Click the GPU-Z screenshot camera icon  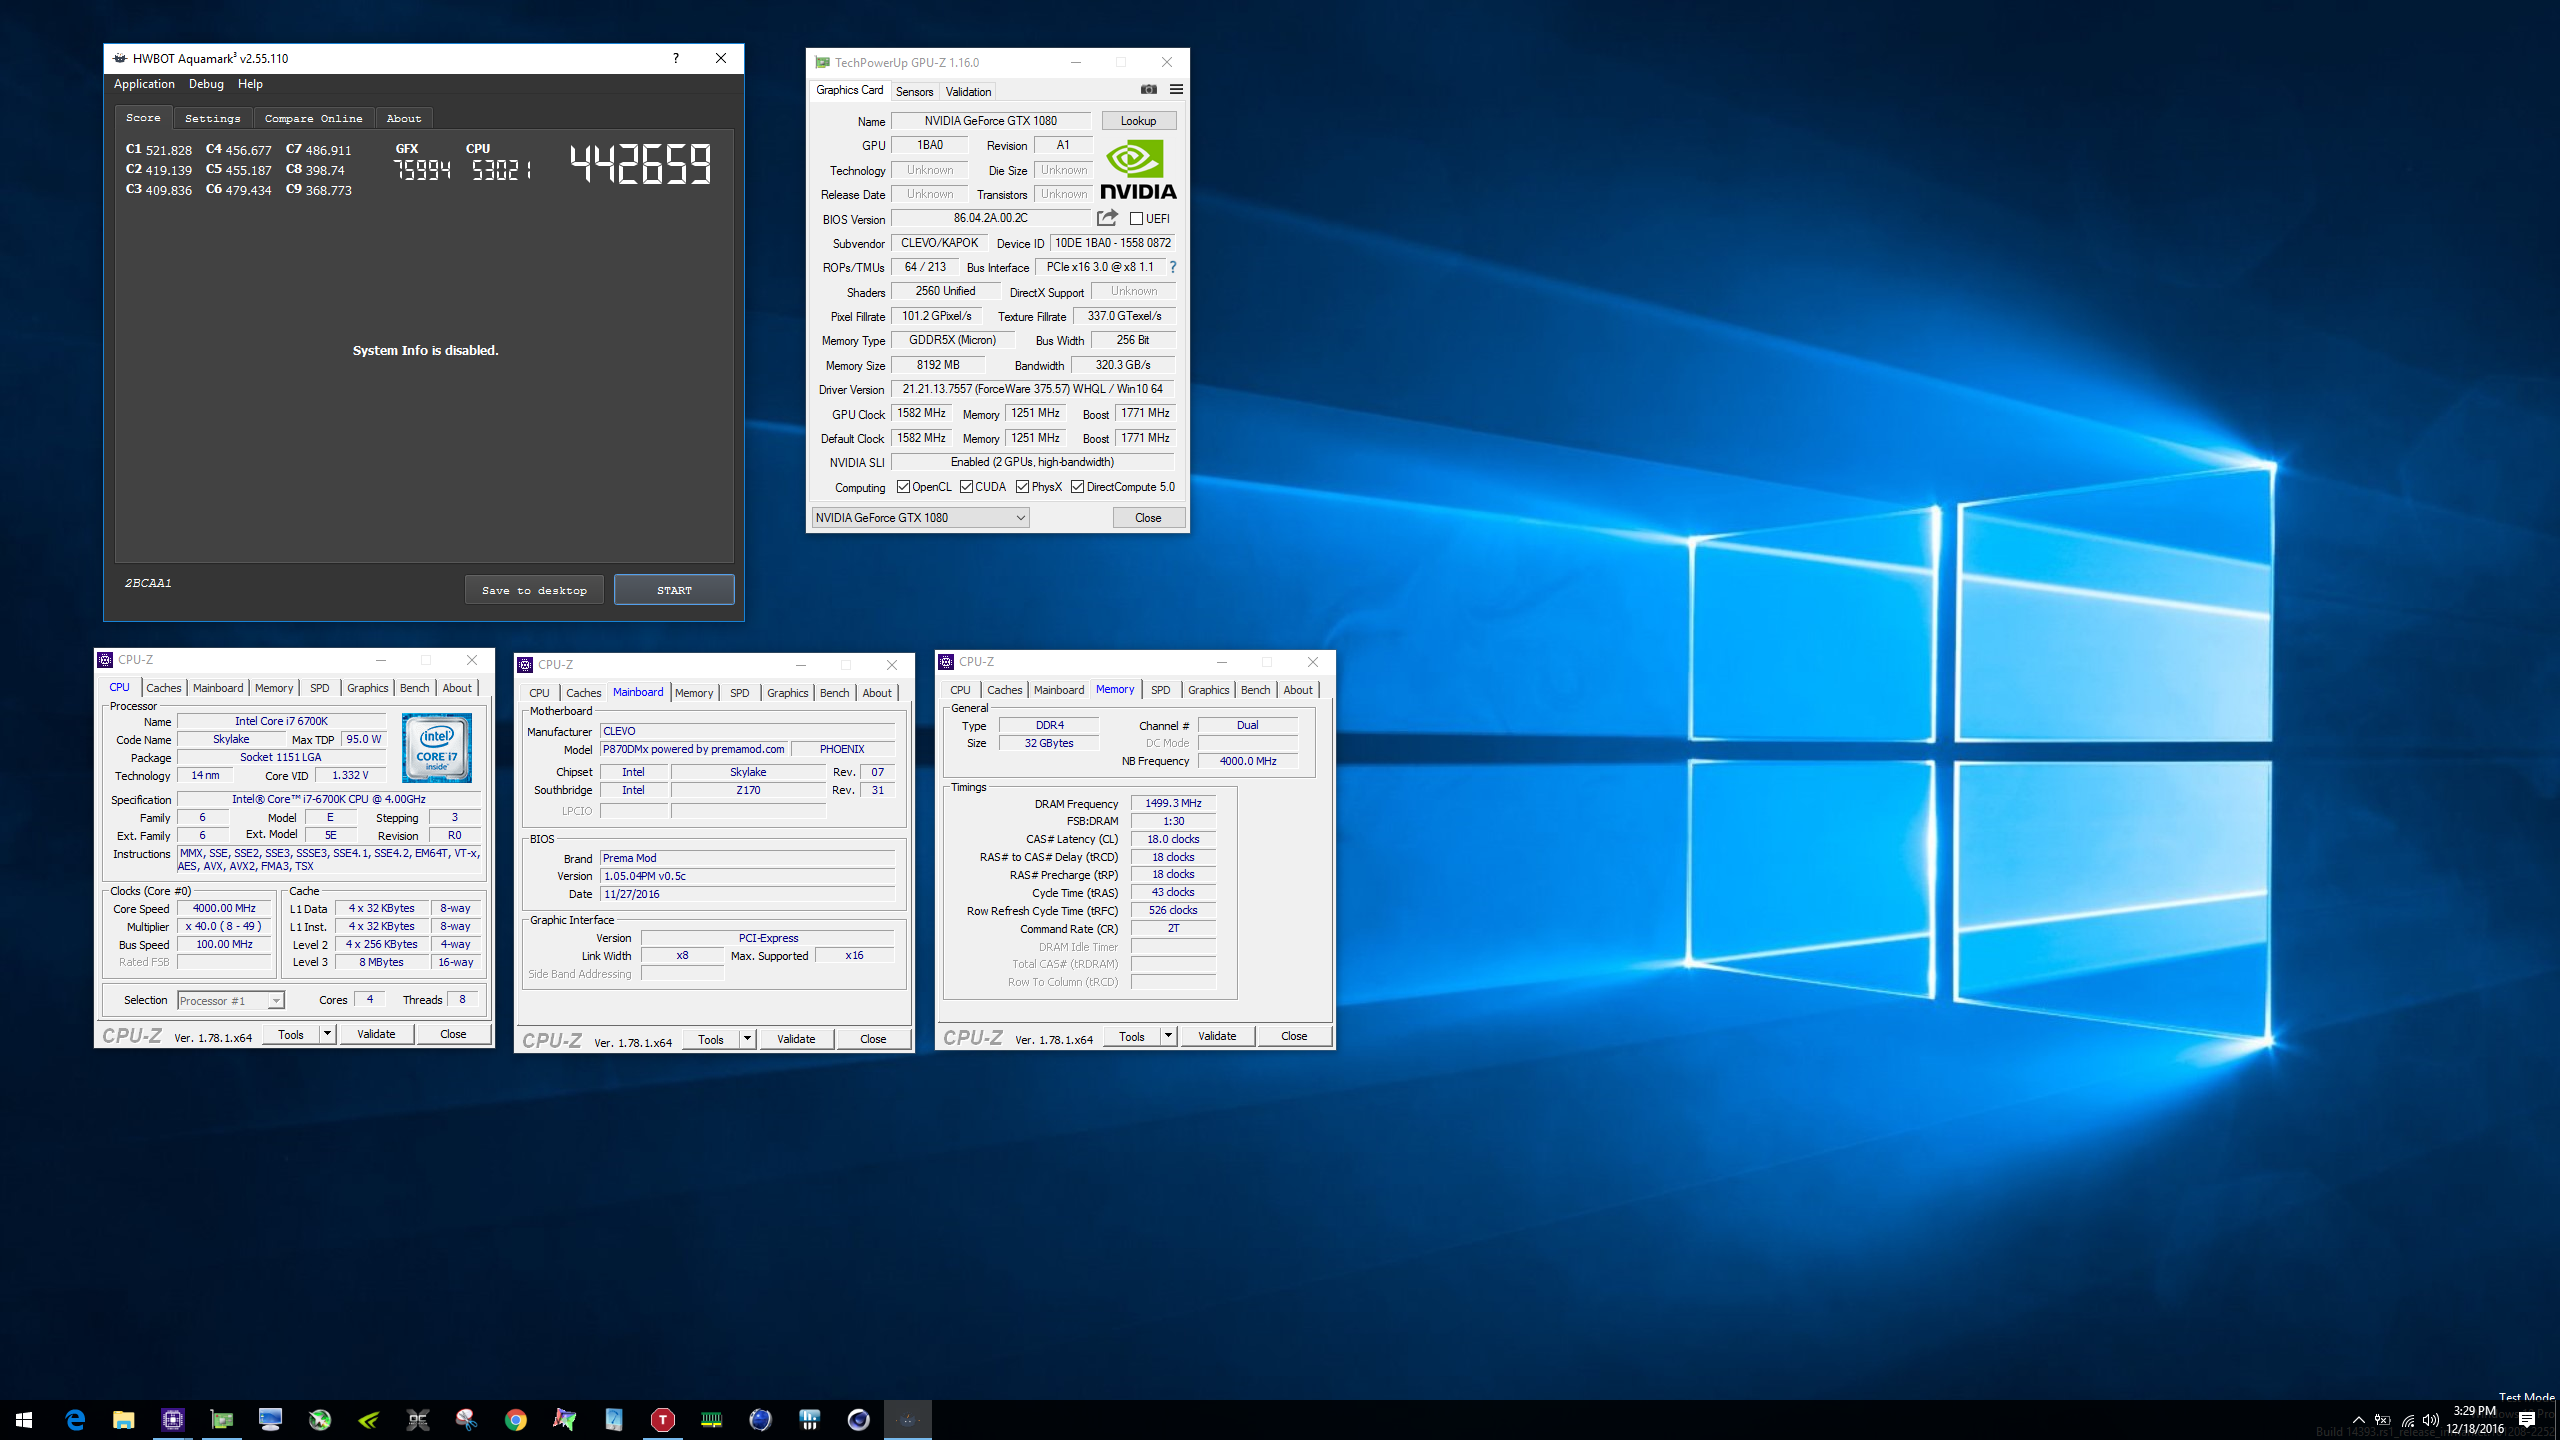pos(1149,90)
